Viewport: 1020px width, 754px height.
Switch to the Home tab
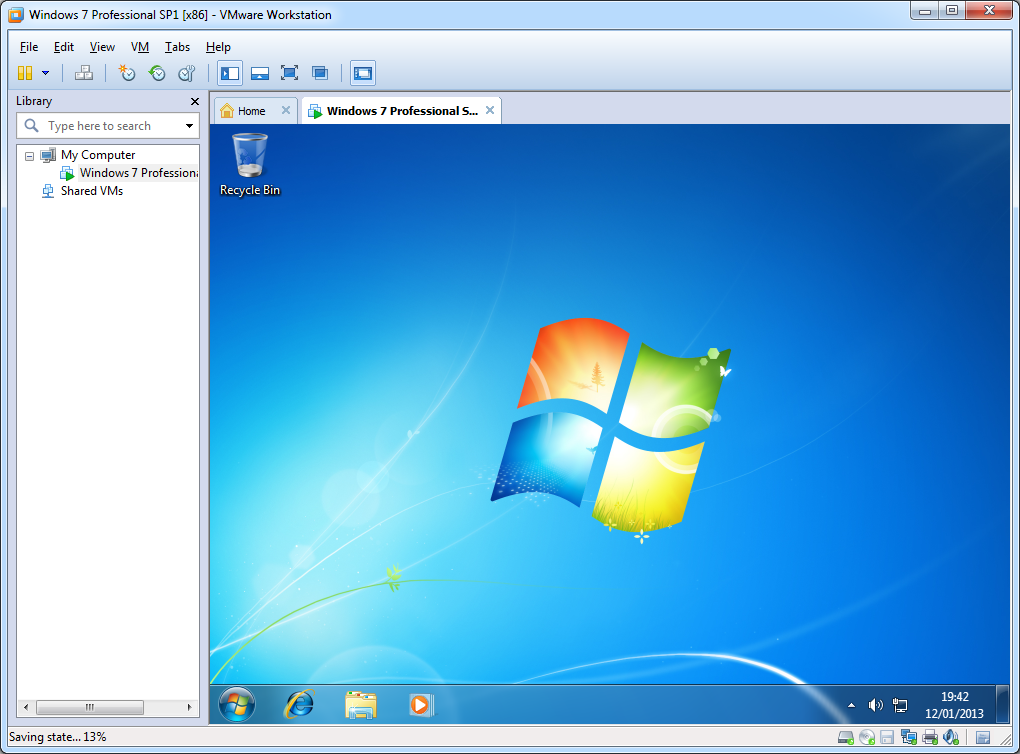pos(251,111)
